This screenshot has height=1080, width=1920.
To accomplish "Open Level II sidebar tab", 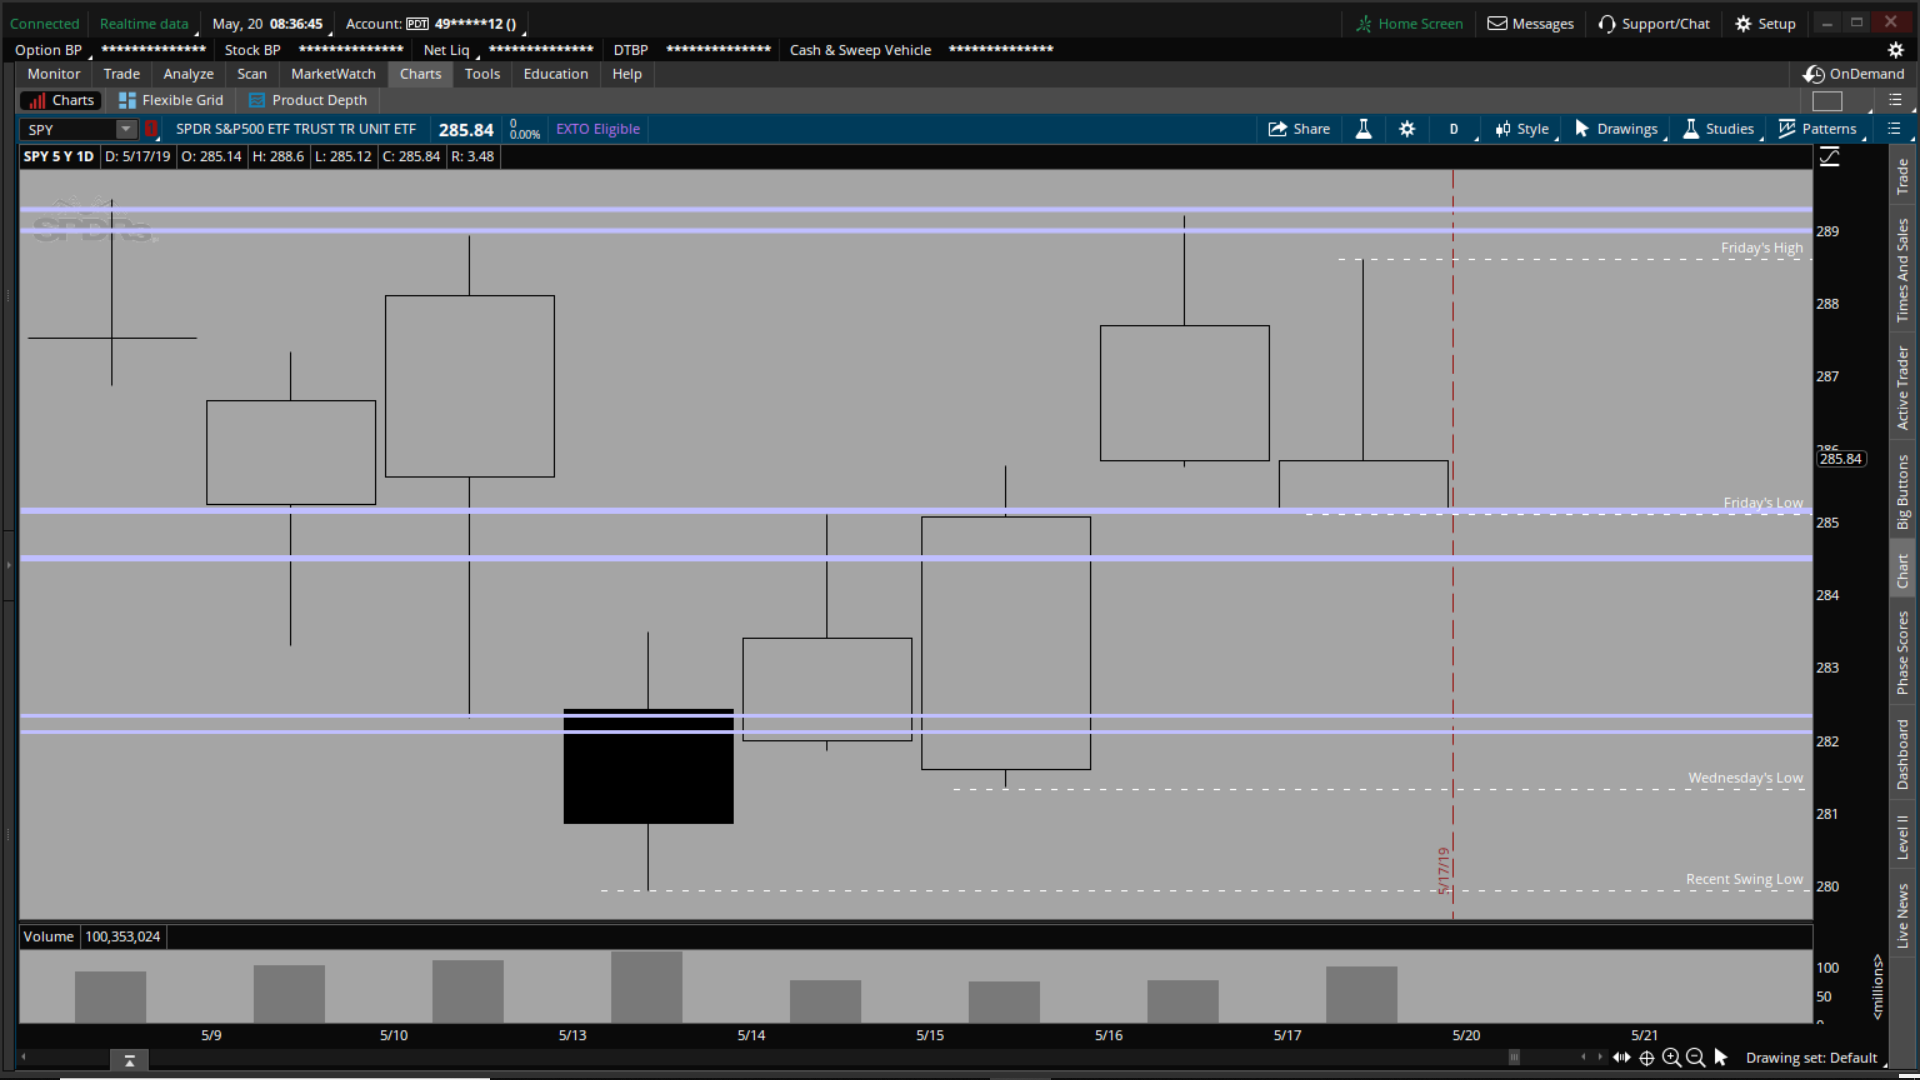I will coord(1902,837).
